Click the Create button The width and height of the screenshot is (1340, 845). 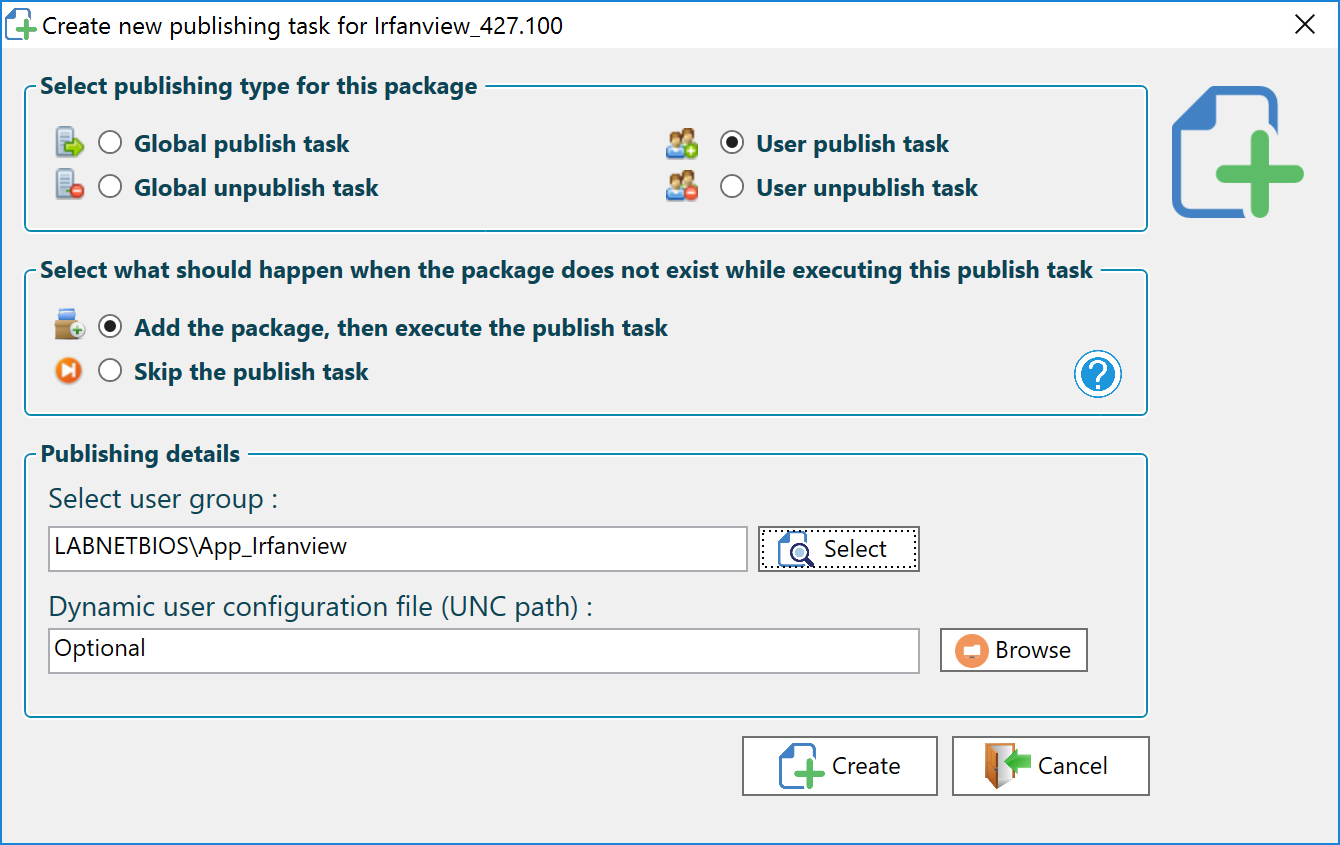(839, 766)
